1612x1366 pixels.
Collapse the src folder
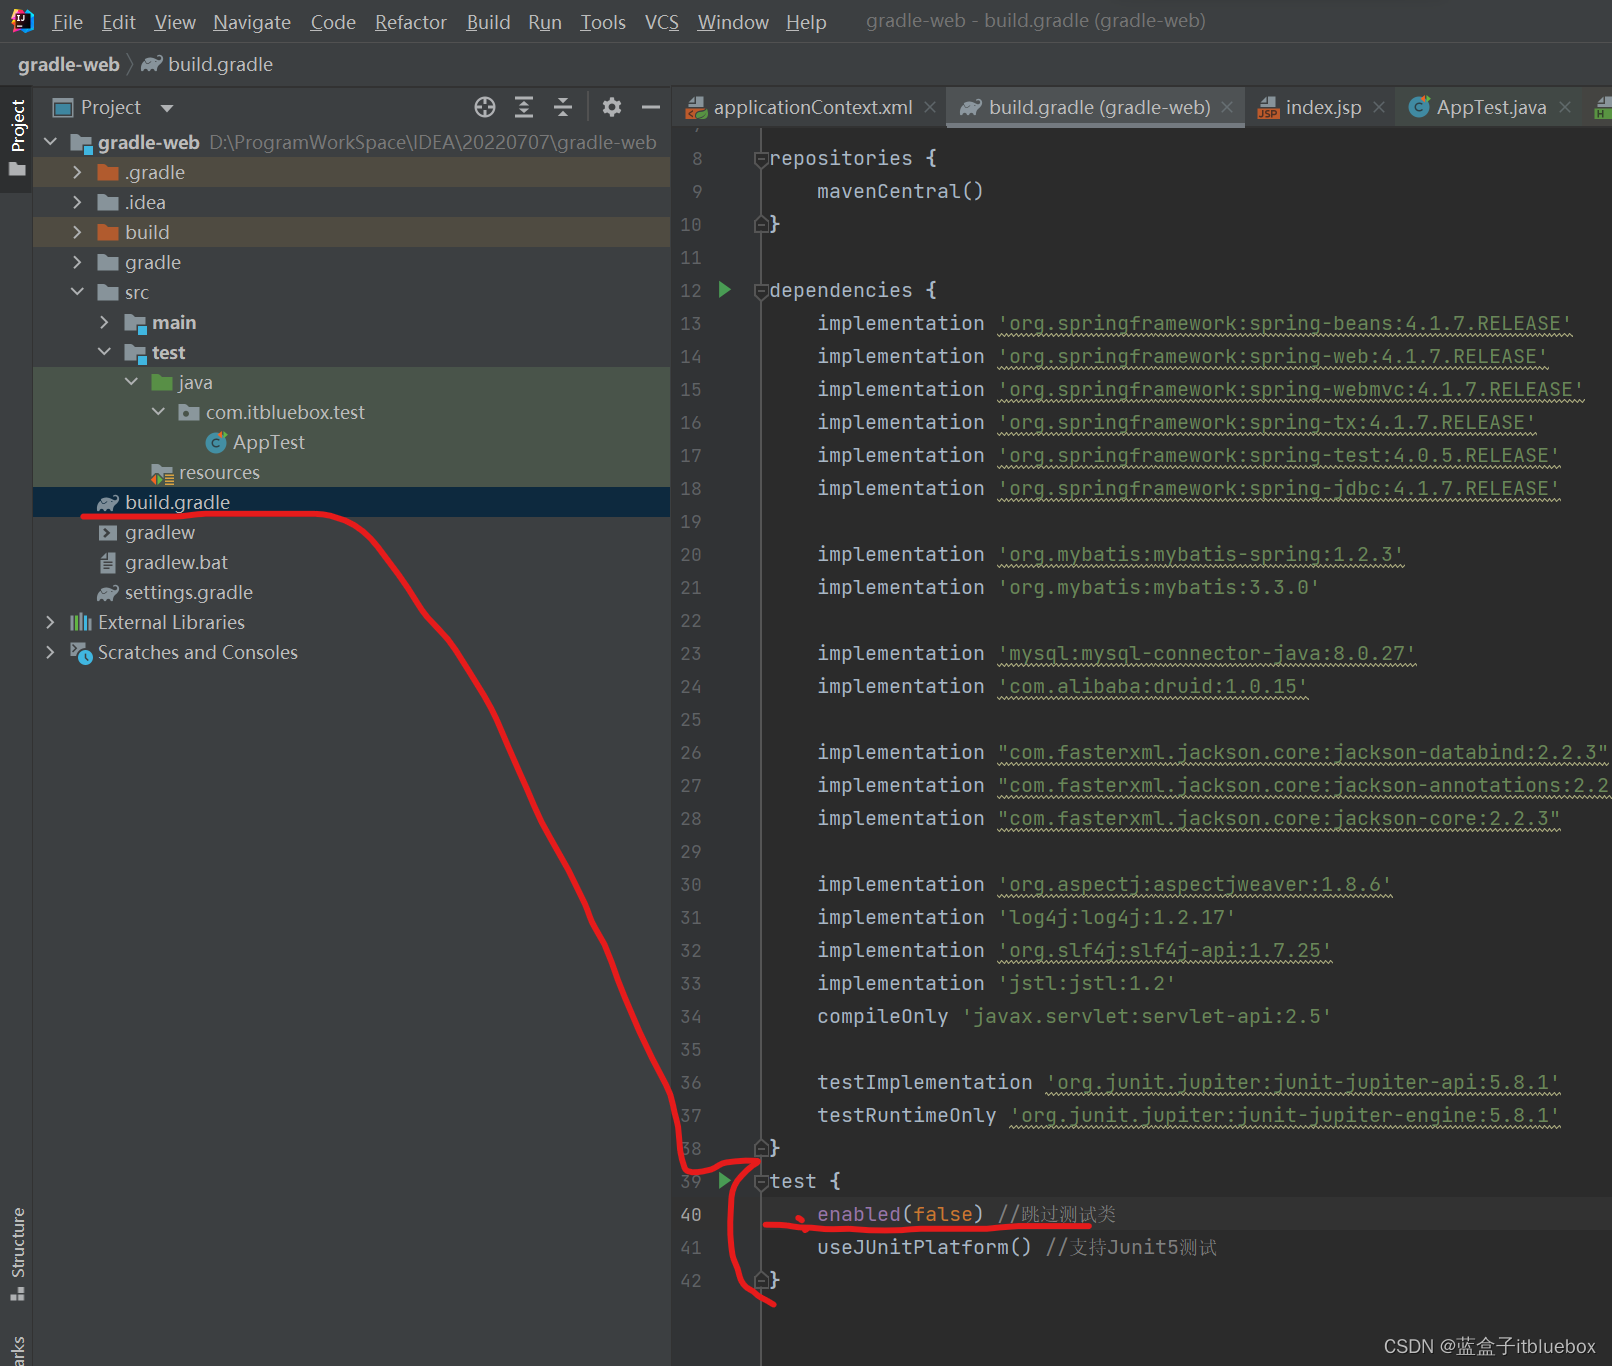point(77,292)
